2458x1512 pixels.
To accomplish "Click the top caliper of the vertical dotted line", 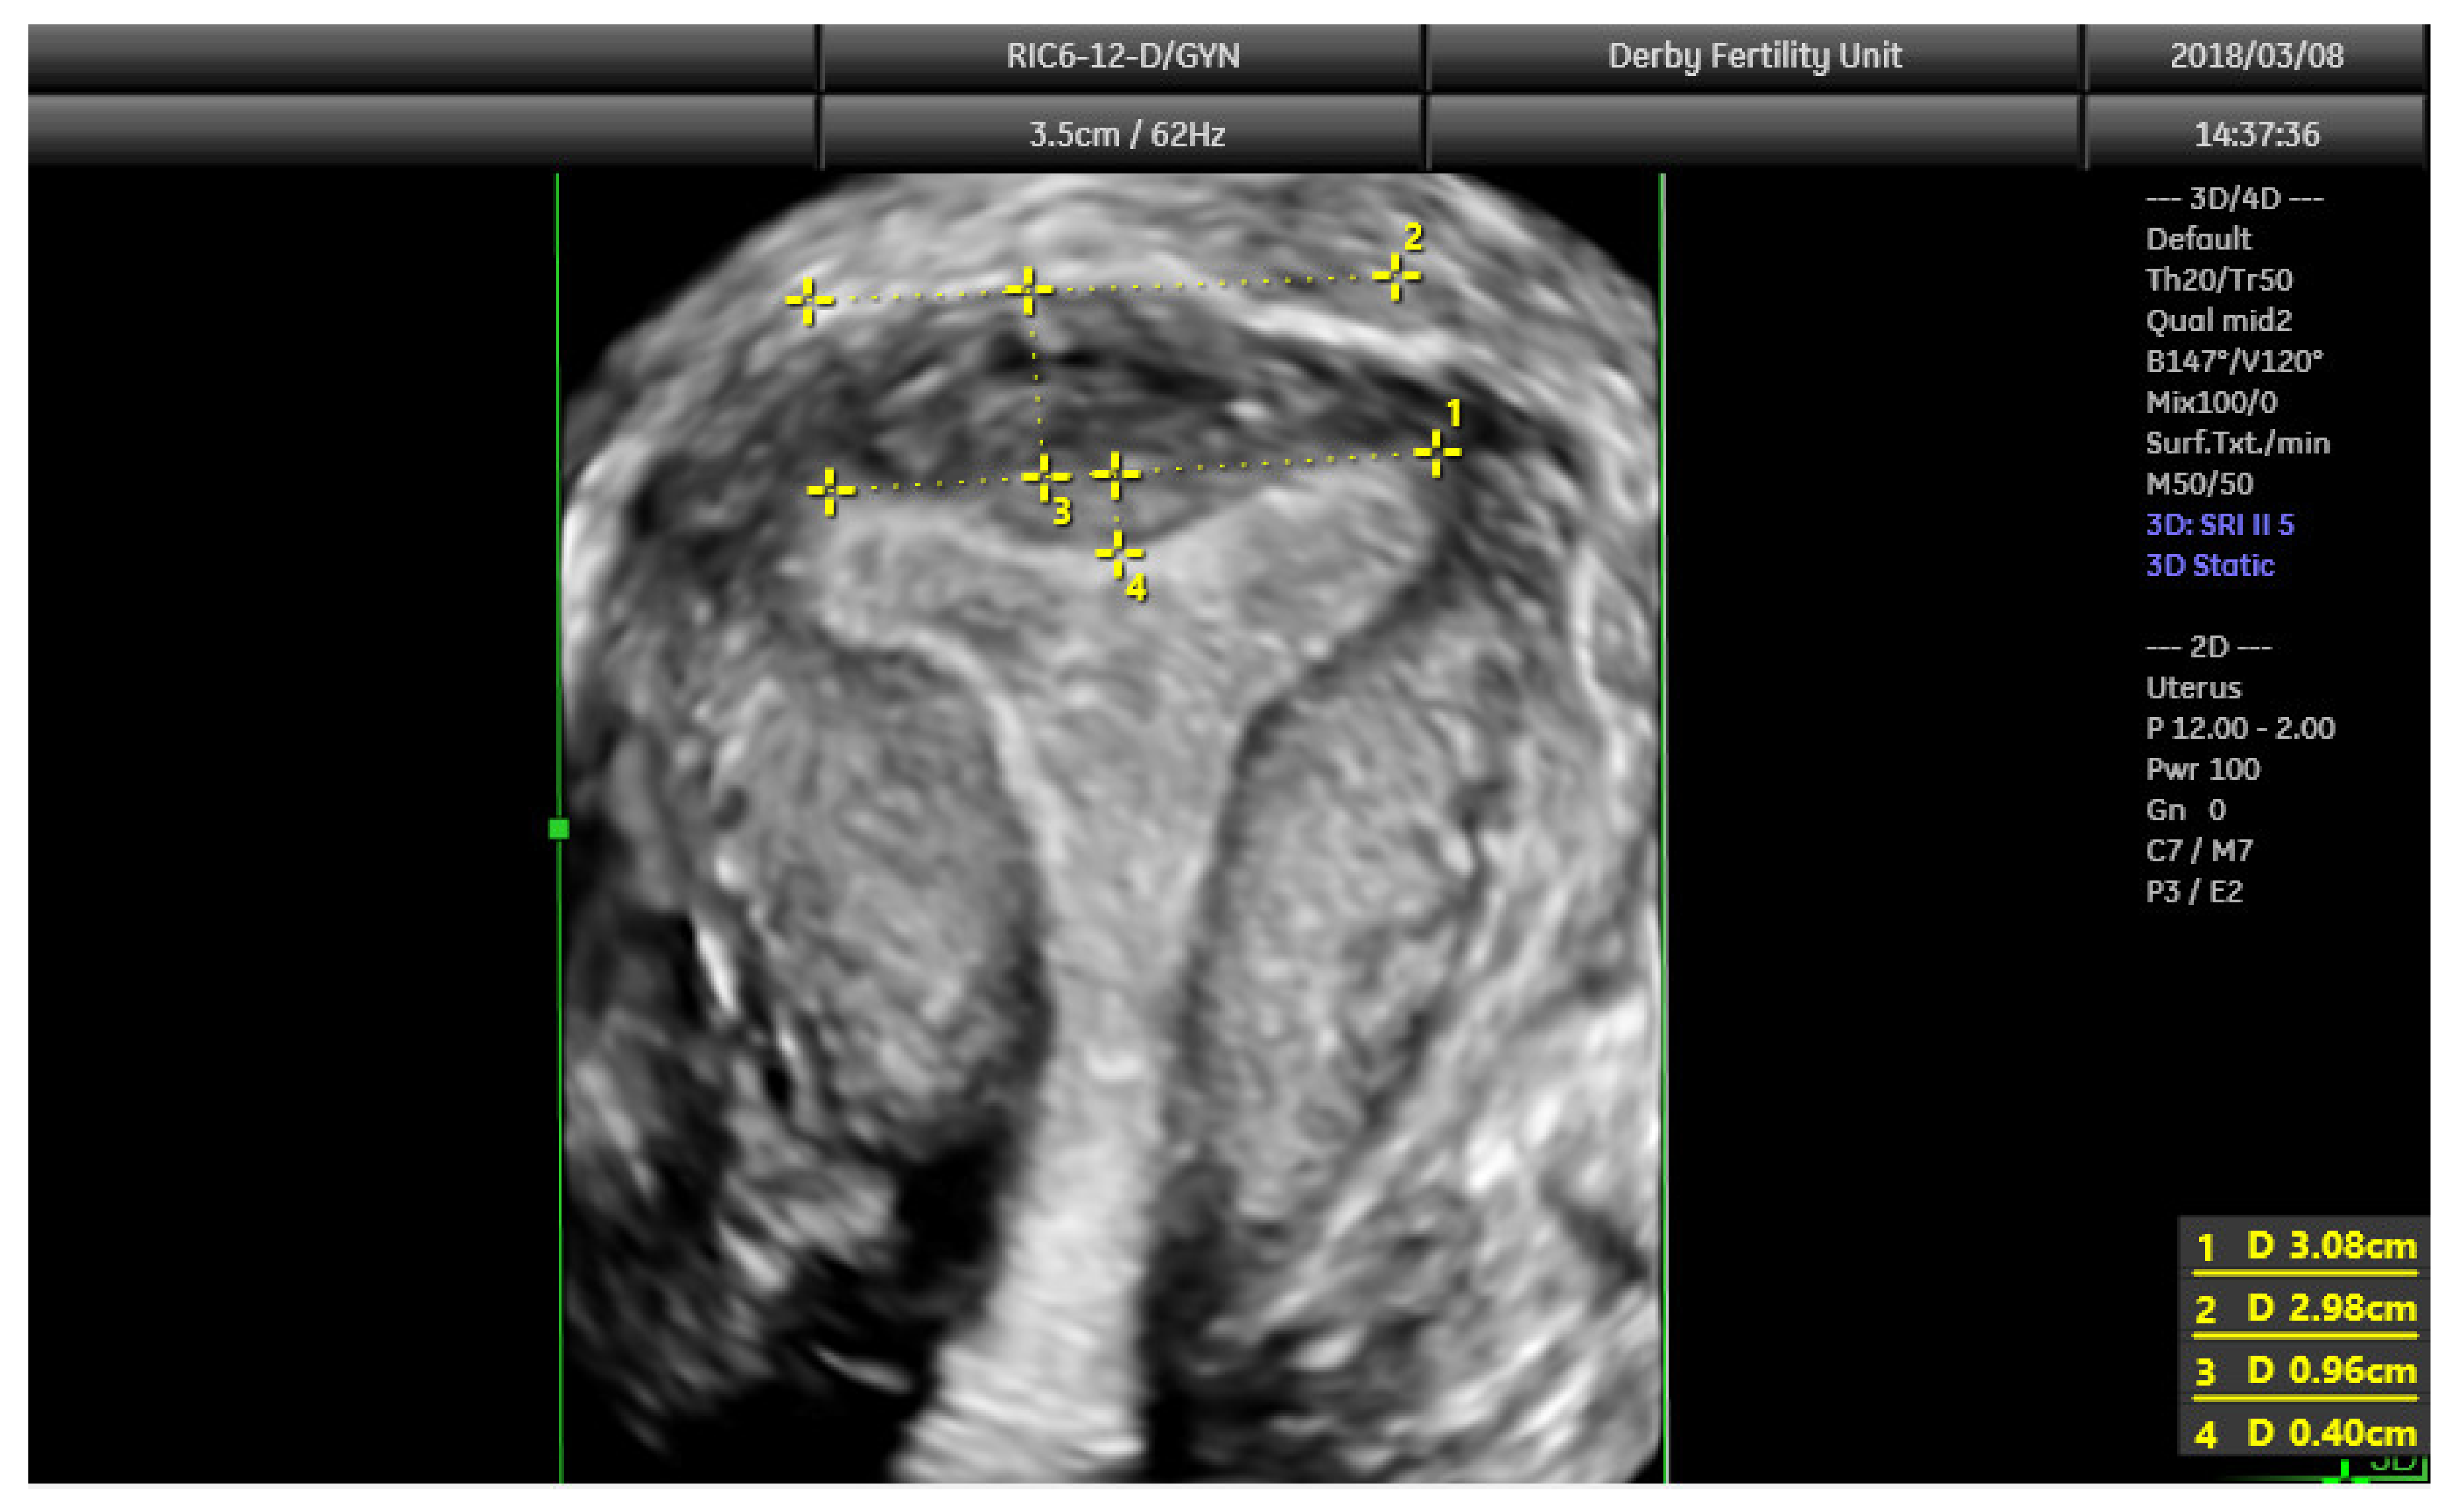I will 1028,291.
